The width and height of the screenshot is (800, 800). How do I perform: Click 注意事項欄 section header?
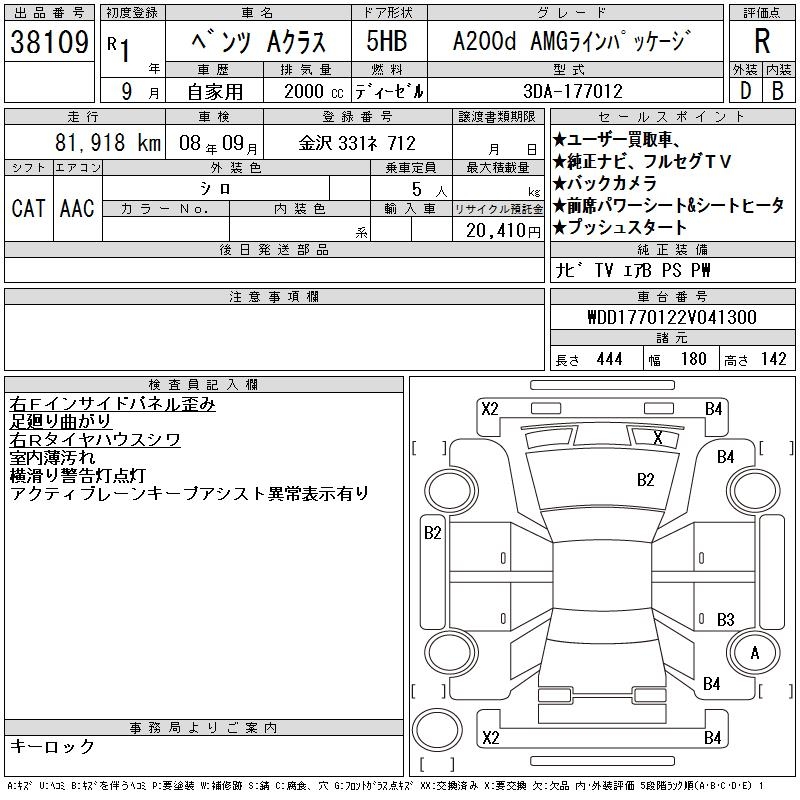click(x=274, y=296)
